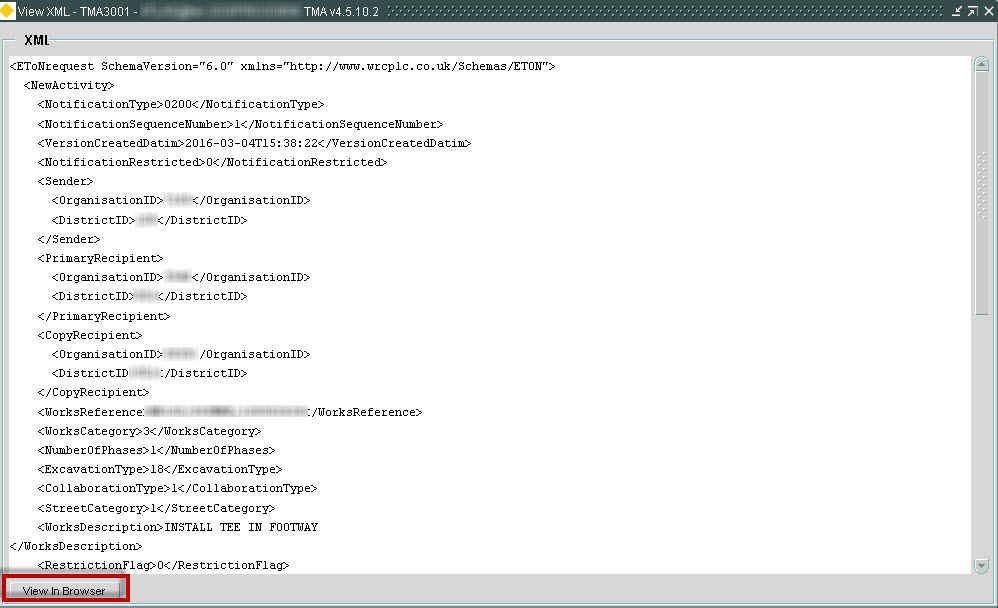Click the opening Sender tag
998x608 pixels.
[x=65, y=181]
